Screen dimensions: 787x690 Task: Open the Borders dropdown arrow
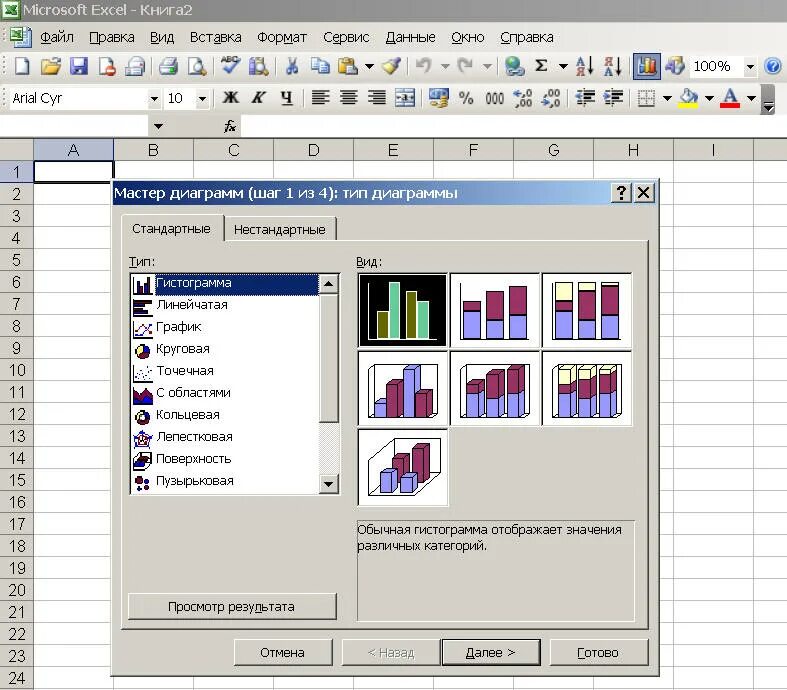668,98
